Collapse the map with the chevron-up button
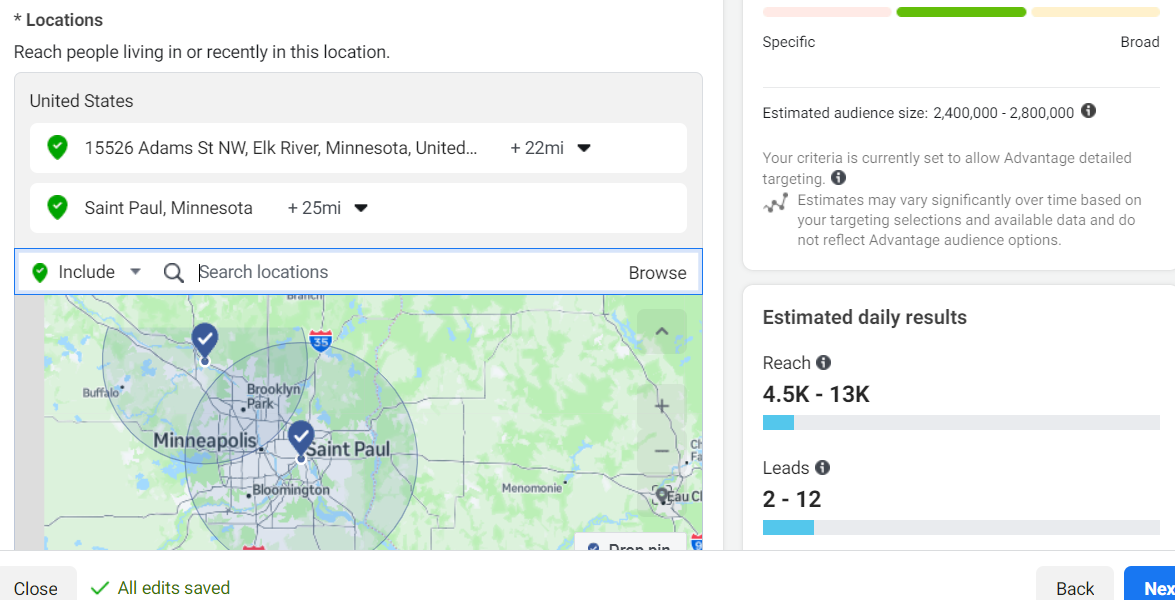1175x600 pixels. pyautogui.click(x=662, y=331)
